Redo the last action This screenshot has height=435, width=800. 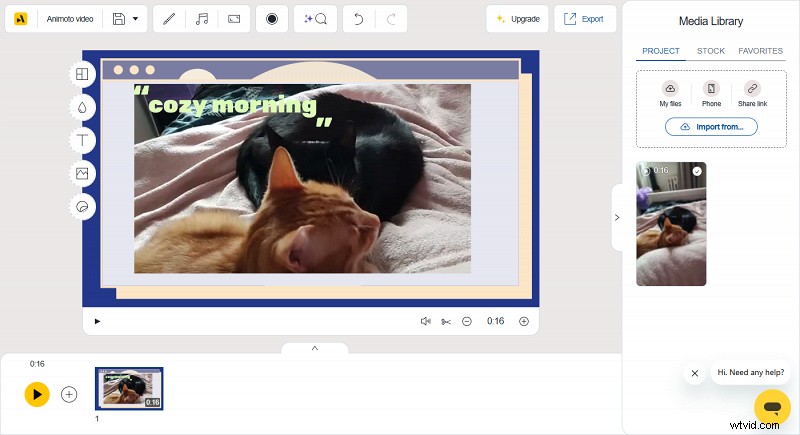coord(391,19)
